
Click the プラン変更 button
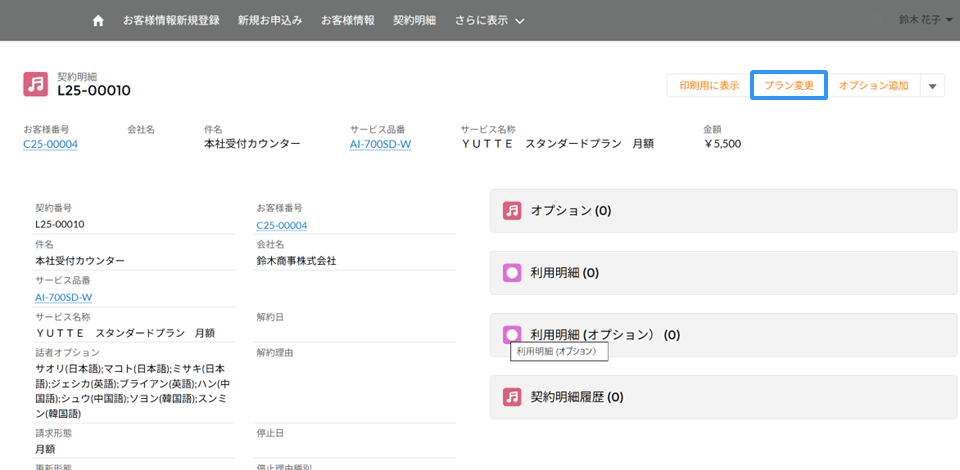tap(789, 86)
